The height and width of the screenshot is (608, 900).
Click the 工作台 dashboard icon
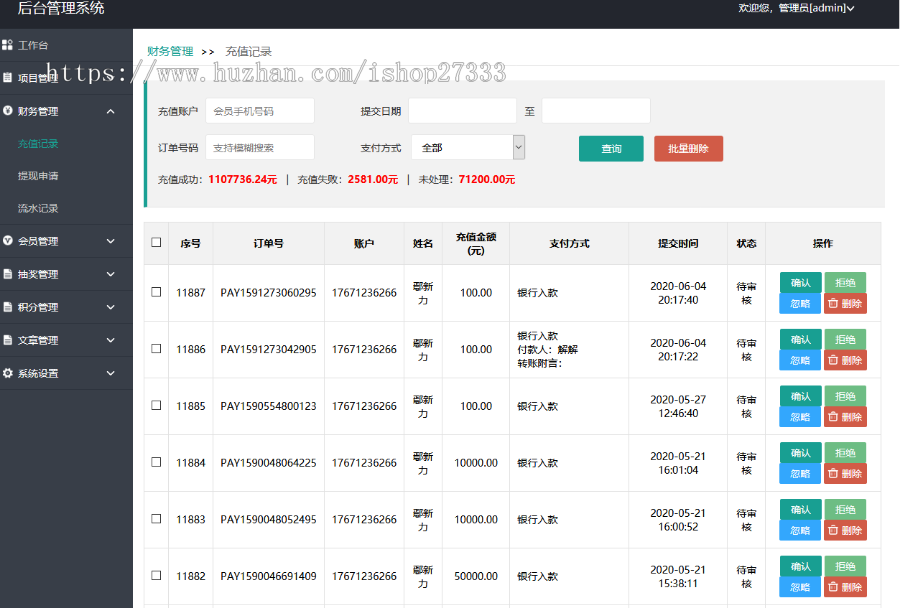(7, 45)
